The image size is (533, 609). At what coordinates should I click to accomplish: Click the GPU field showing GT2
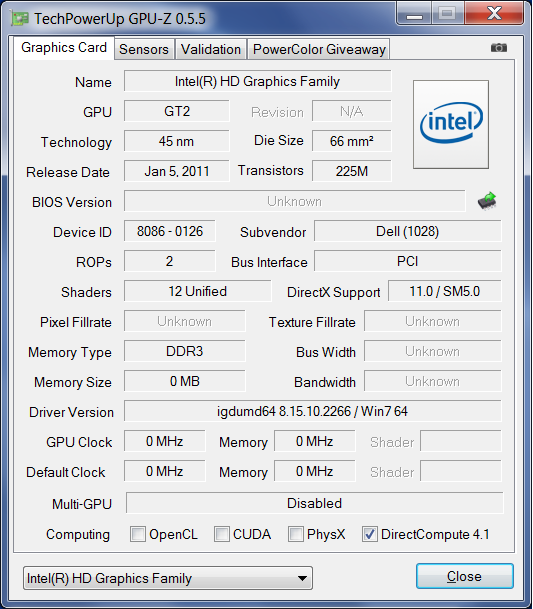(x=177, y=111)
